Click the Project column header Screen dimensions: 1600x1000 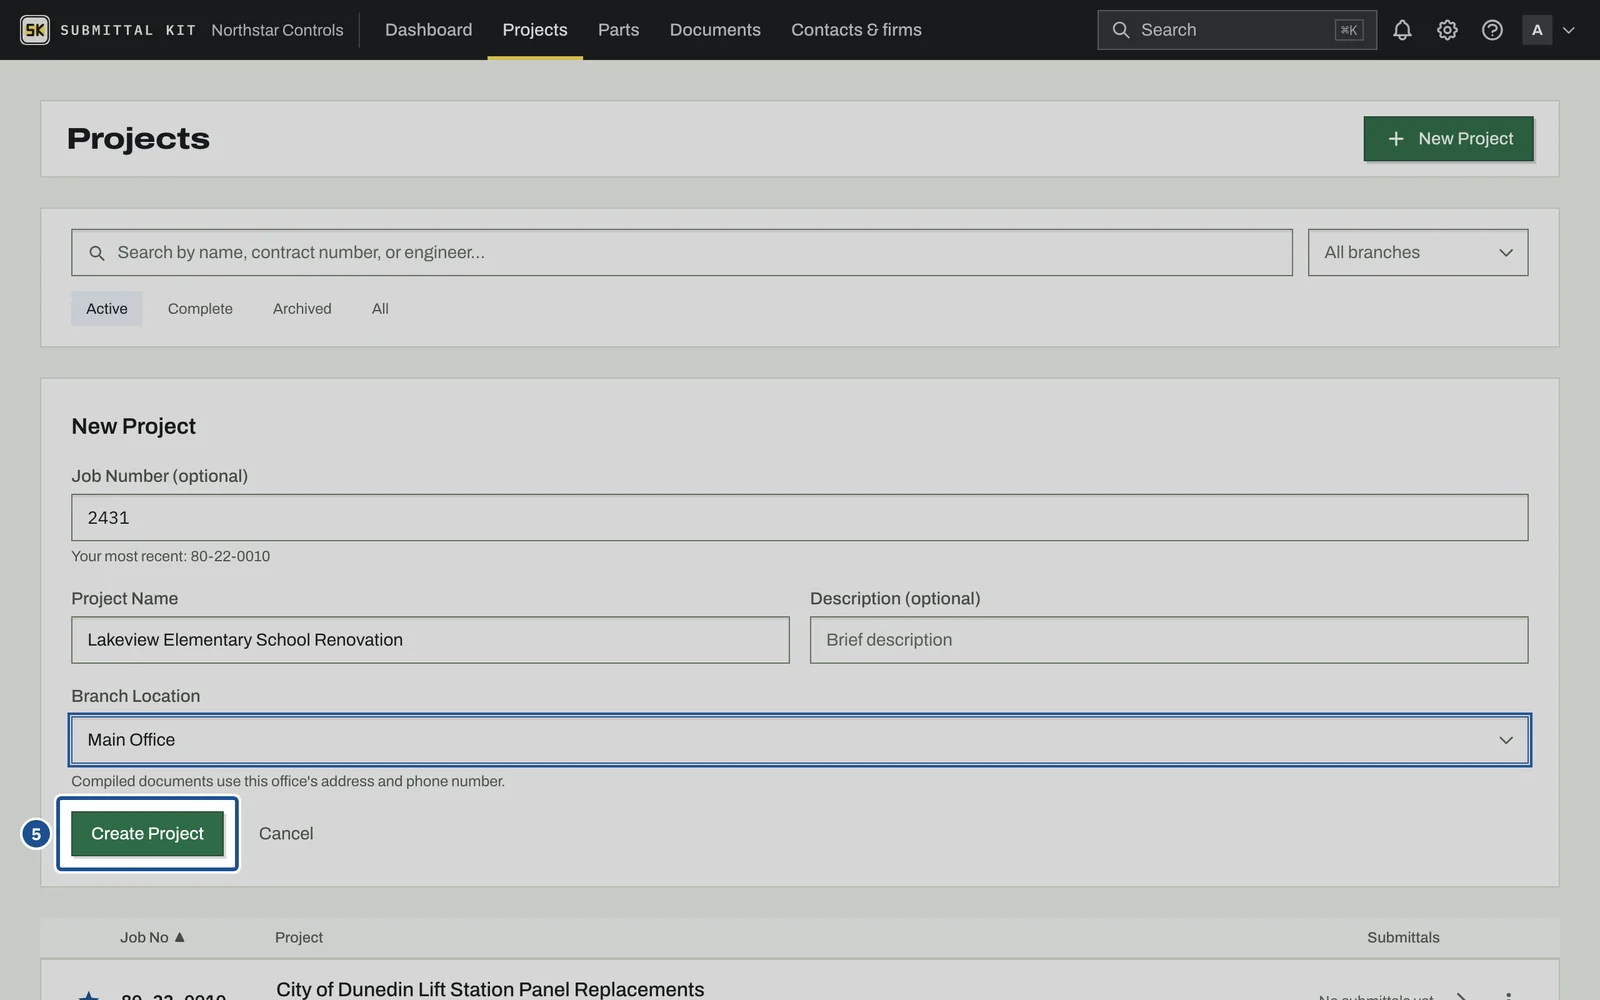(x=299, y=938)
